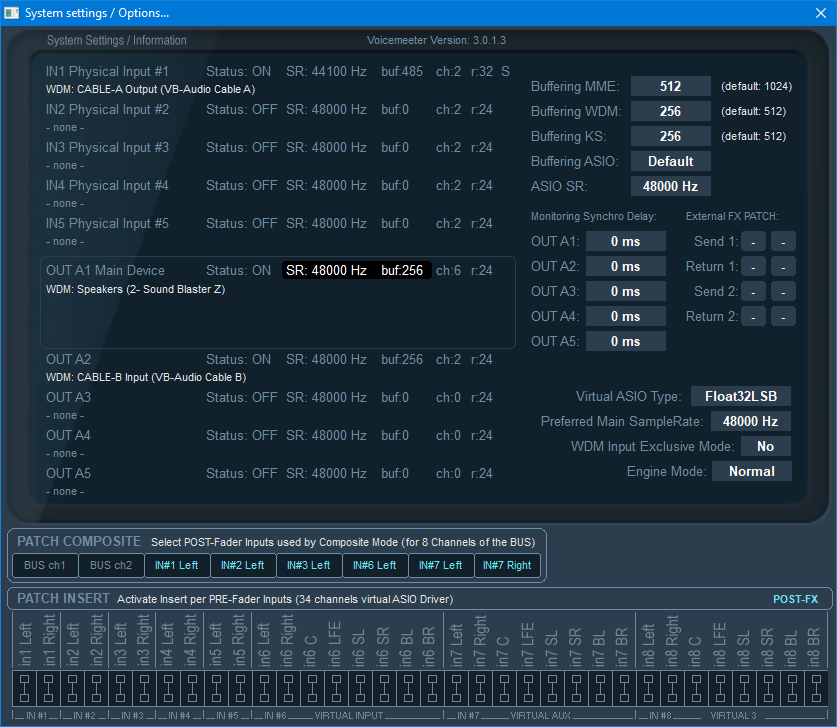This screenshot has height=727, width=837.
Task: Set OUT A3 monitoring delay
Action: coord(626,291)
